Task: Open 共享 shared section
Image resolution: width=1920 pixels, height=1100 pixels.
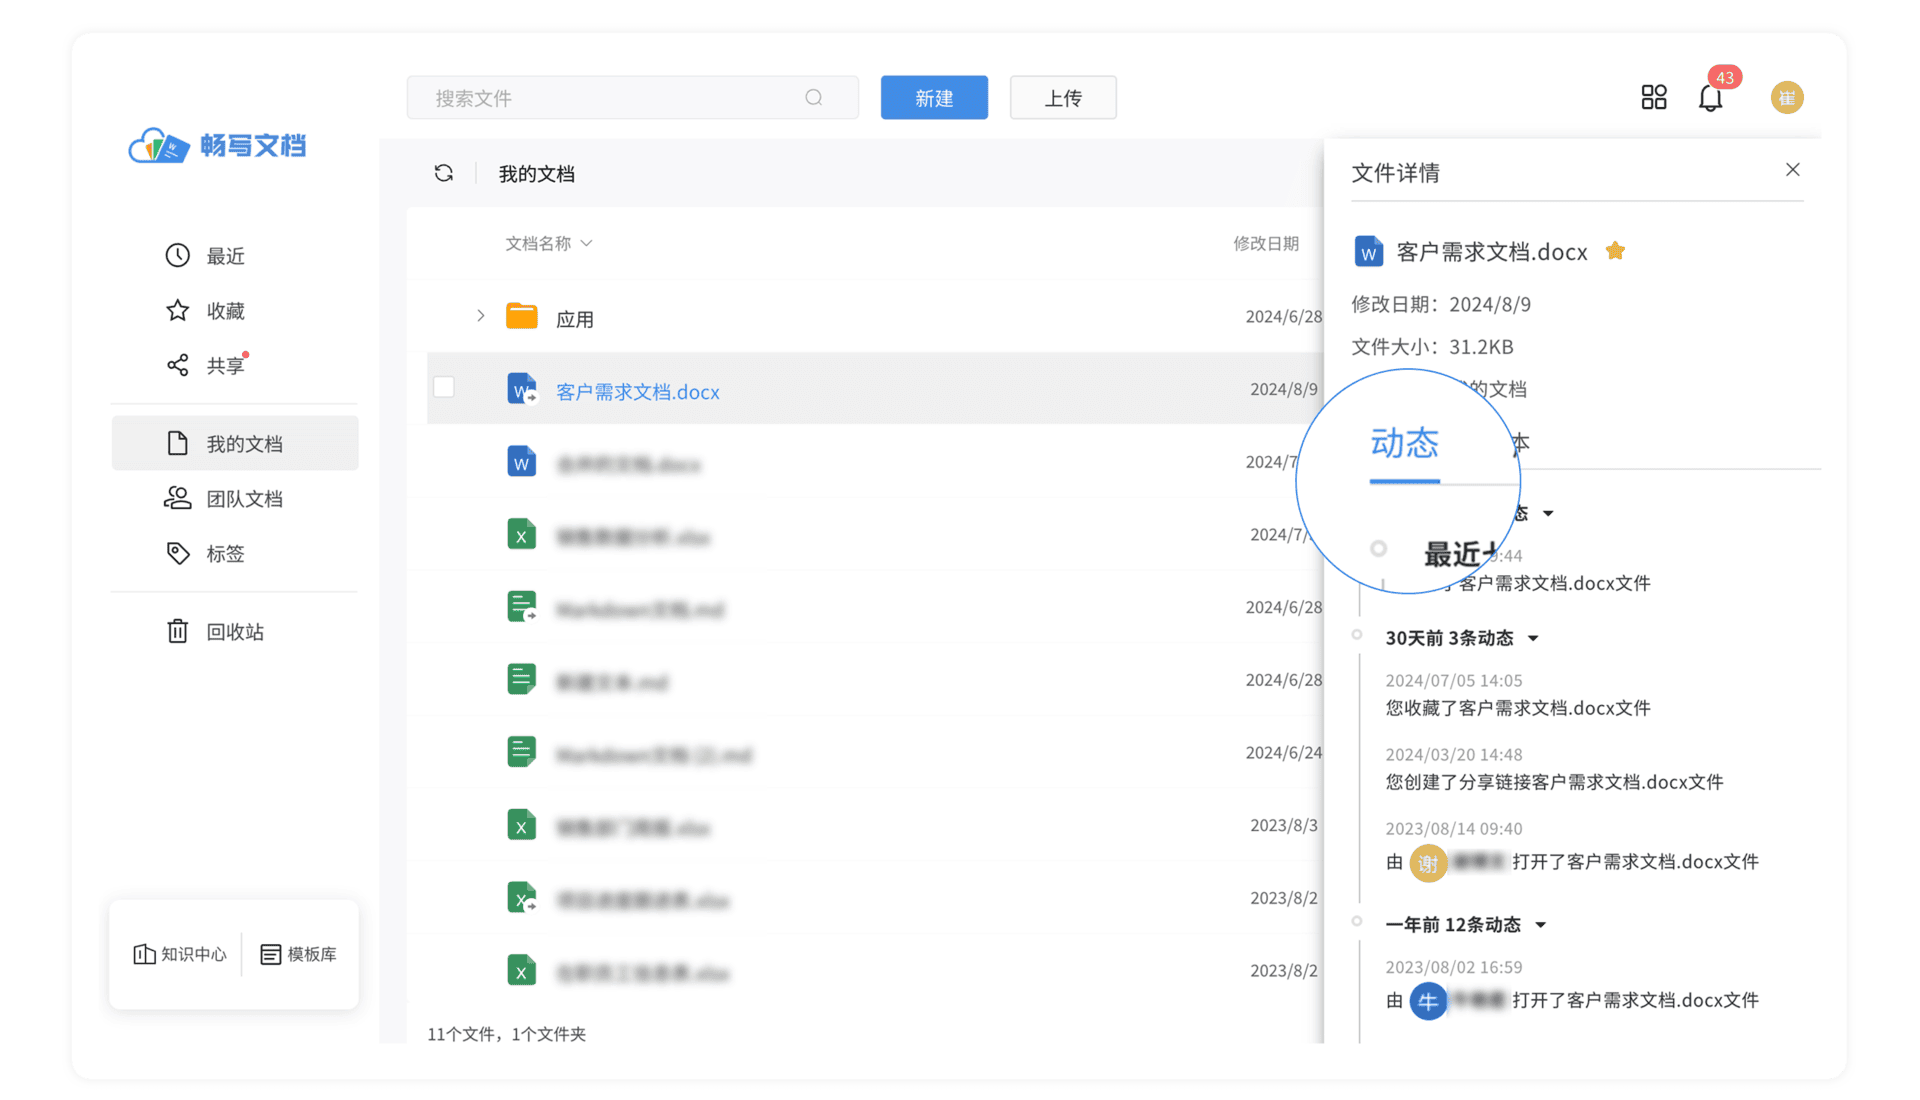Action: [205, 366]
